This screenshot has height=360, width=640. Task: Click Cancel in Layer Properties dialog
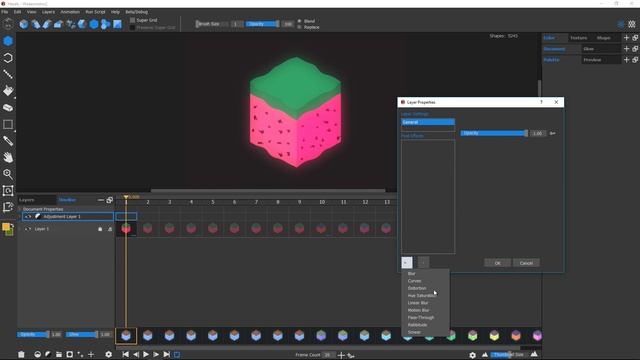pyautogui.click(x=526, y=263)
